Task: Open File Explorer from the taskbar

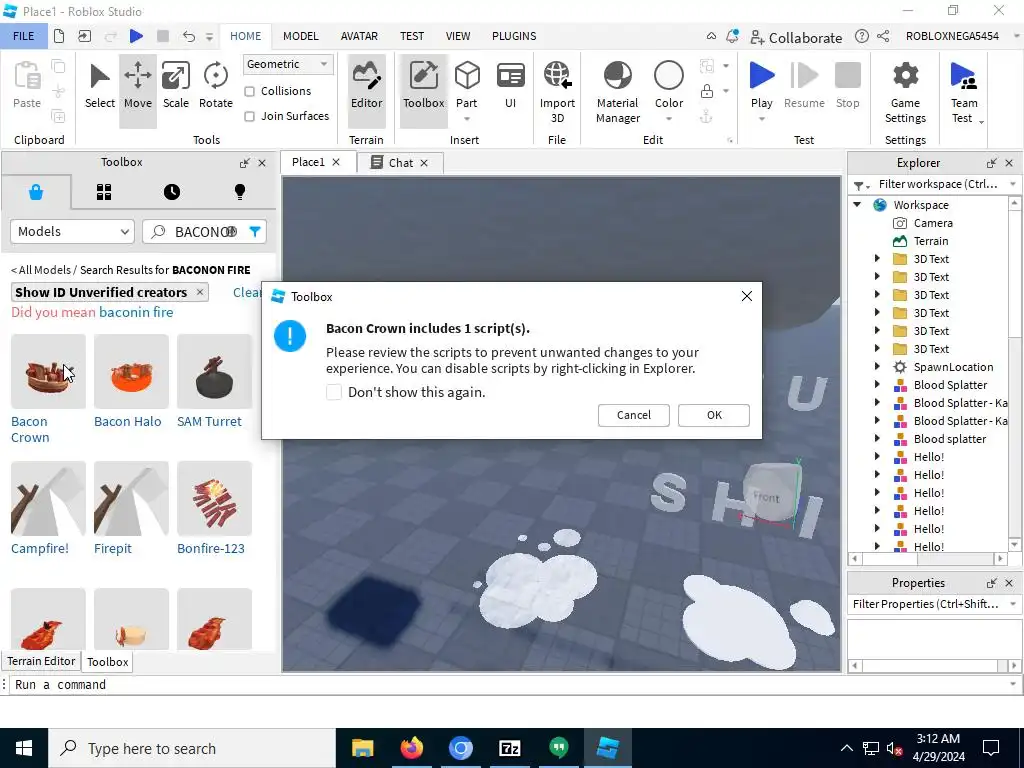Action: tap(362, 748)
